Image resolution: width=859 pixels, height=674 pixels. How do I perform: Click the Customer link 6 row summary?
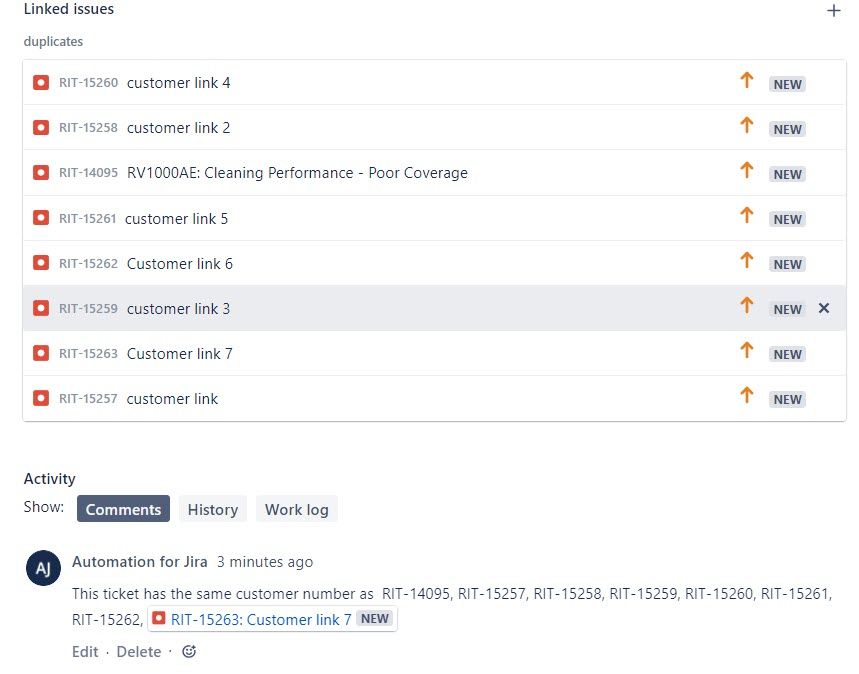click(x=180, y=263)
